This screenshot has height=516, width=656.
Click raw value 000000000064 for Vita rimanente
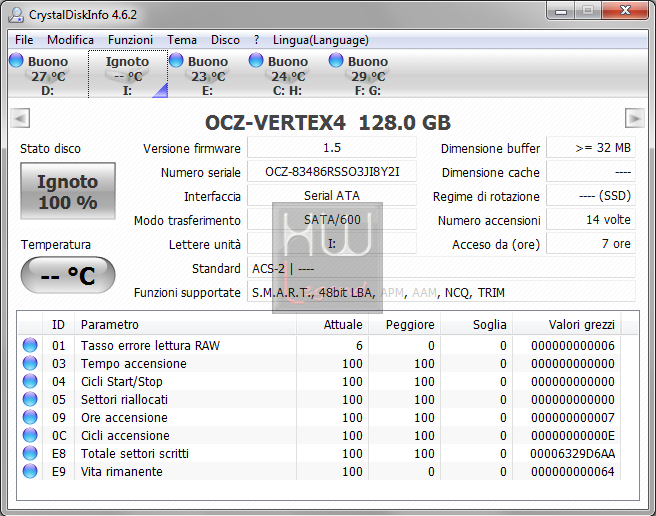572,472
